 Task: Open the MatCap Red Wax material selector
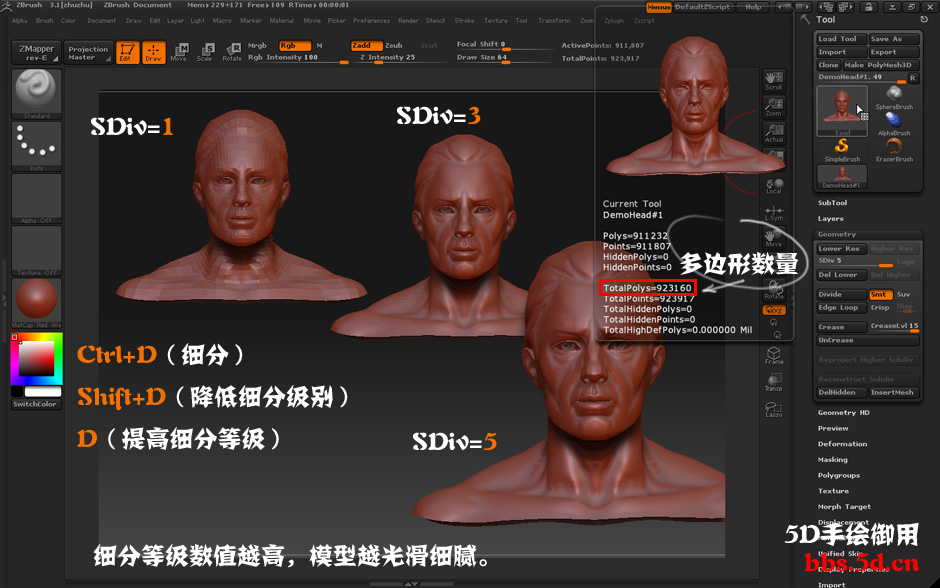coord(36,303)
